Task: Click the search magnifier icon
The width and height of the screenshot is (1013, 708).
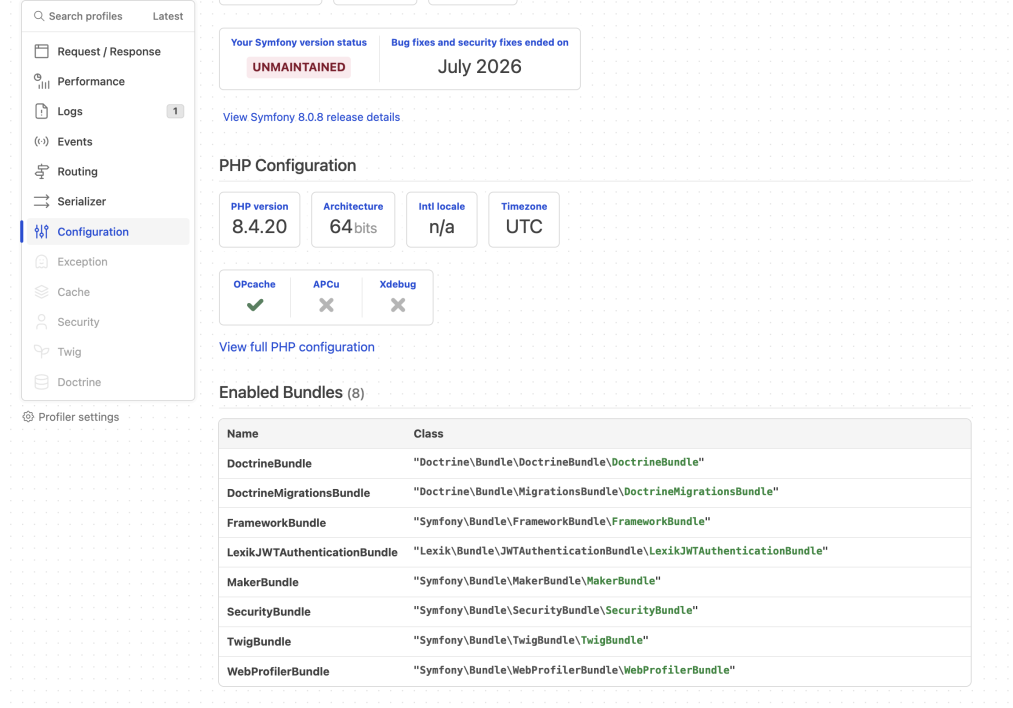Action: click(39, 16)
